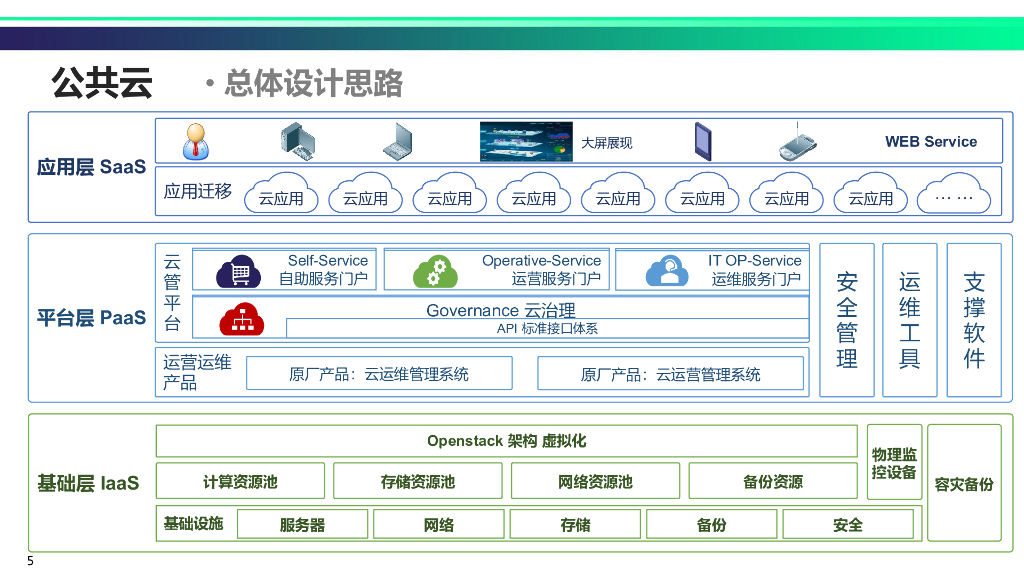Click the 网络资源池 box
This screenshot has height=576, width=1024.
pyautogui.click(x=596, y=481)
